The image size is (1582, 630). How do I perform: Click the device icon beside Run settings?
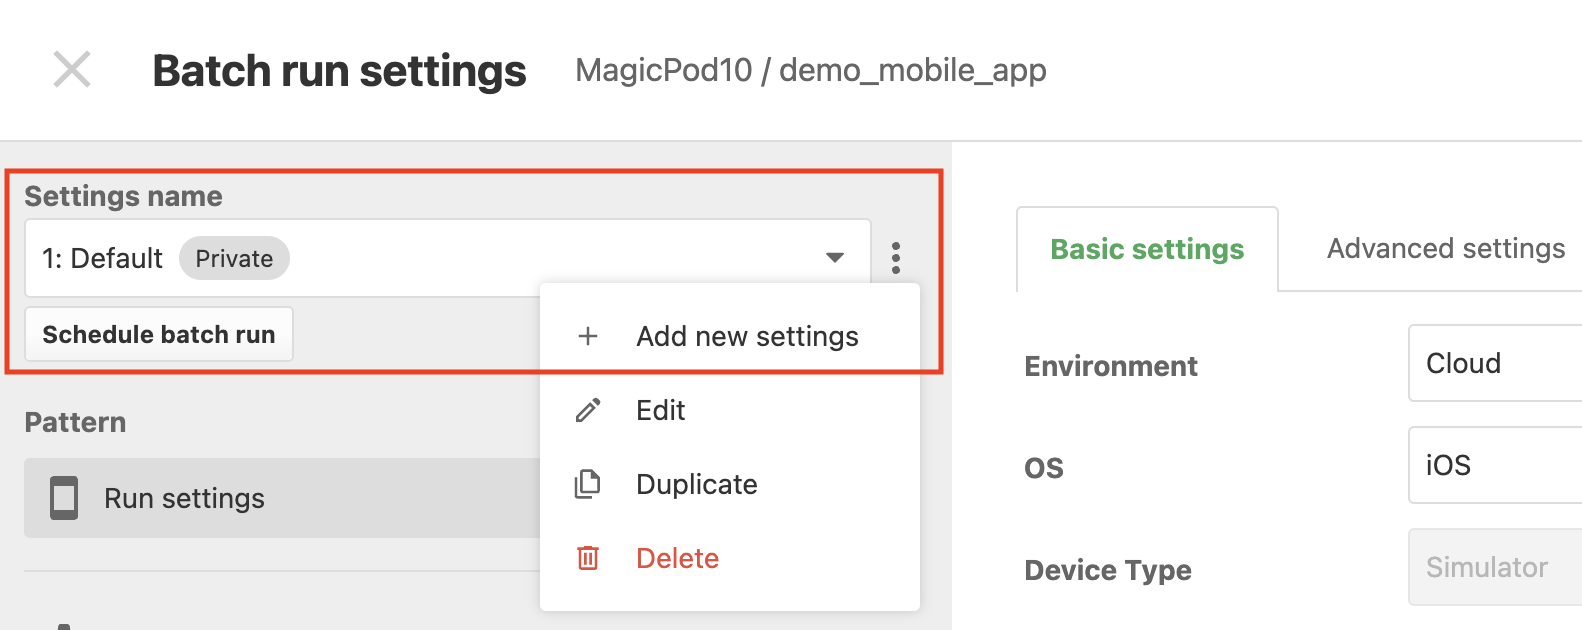(64, 498)
